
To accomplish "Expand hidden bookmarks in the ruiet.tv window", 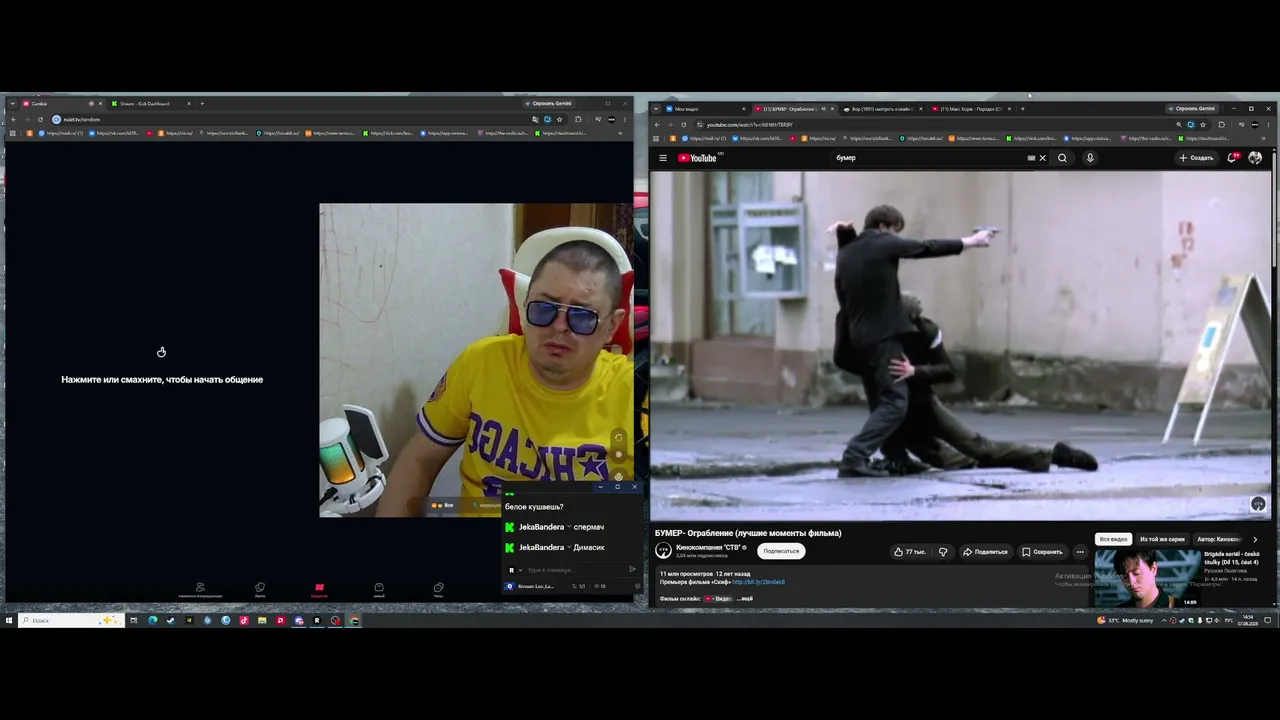I will coord(620,133).
